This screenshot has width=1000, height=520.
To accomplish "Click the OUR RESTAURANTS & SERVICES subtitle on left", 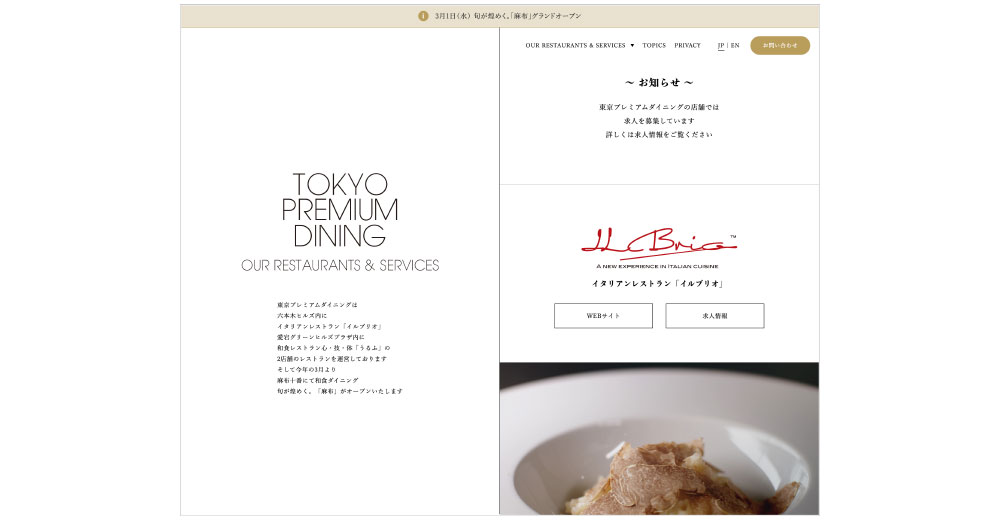I will 340,265.
